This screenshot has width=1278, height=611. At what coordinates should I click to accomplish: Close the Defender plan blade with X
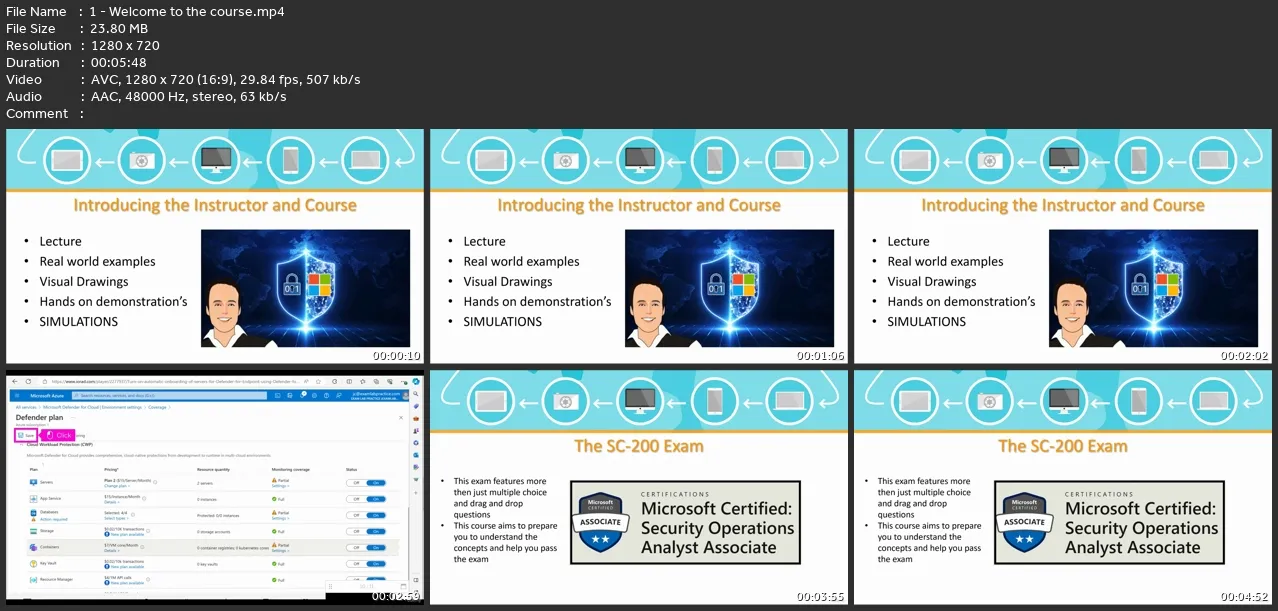(401, 417)
